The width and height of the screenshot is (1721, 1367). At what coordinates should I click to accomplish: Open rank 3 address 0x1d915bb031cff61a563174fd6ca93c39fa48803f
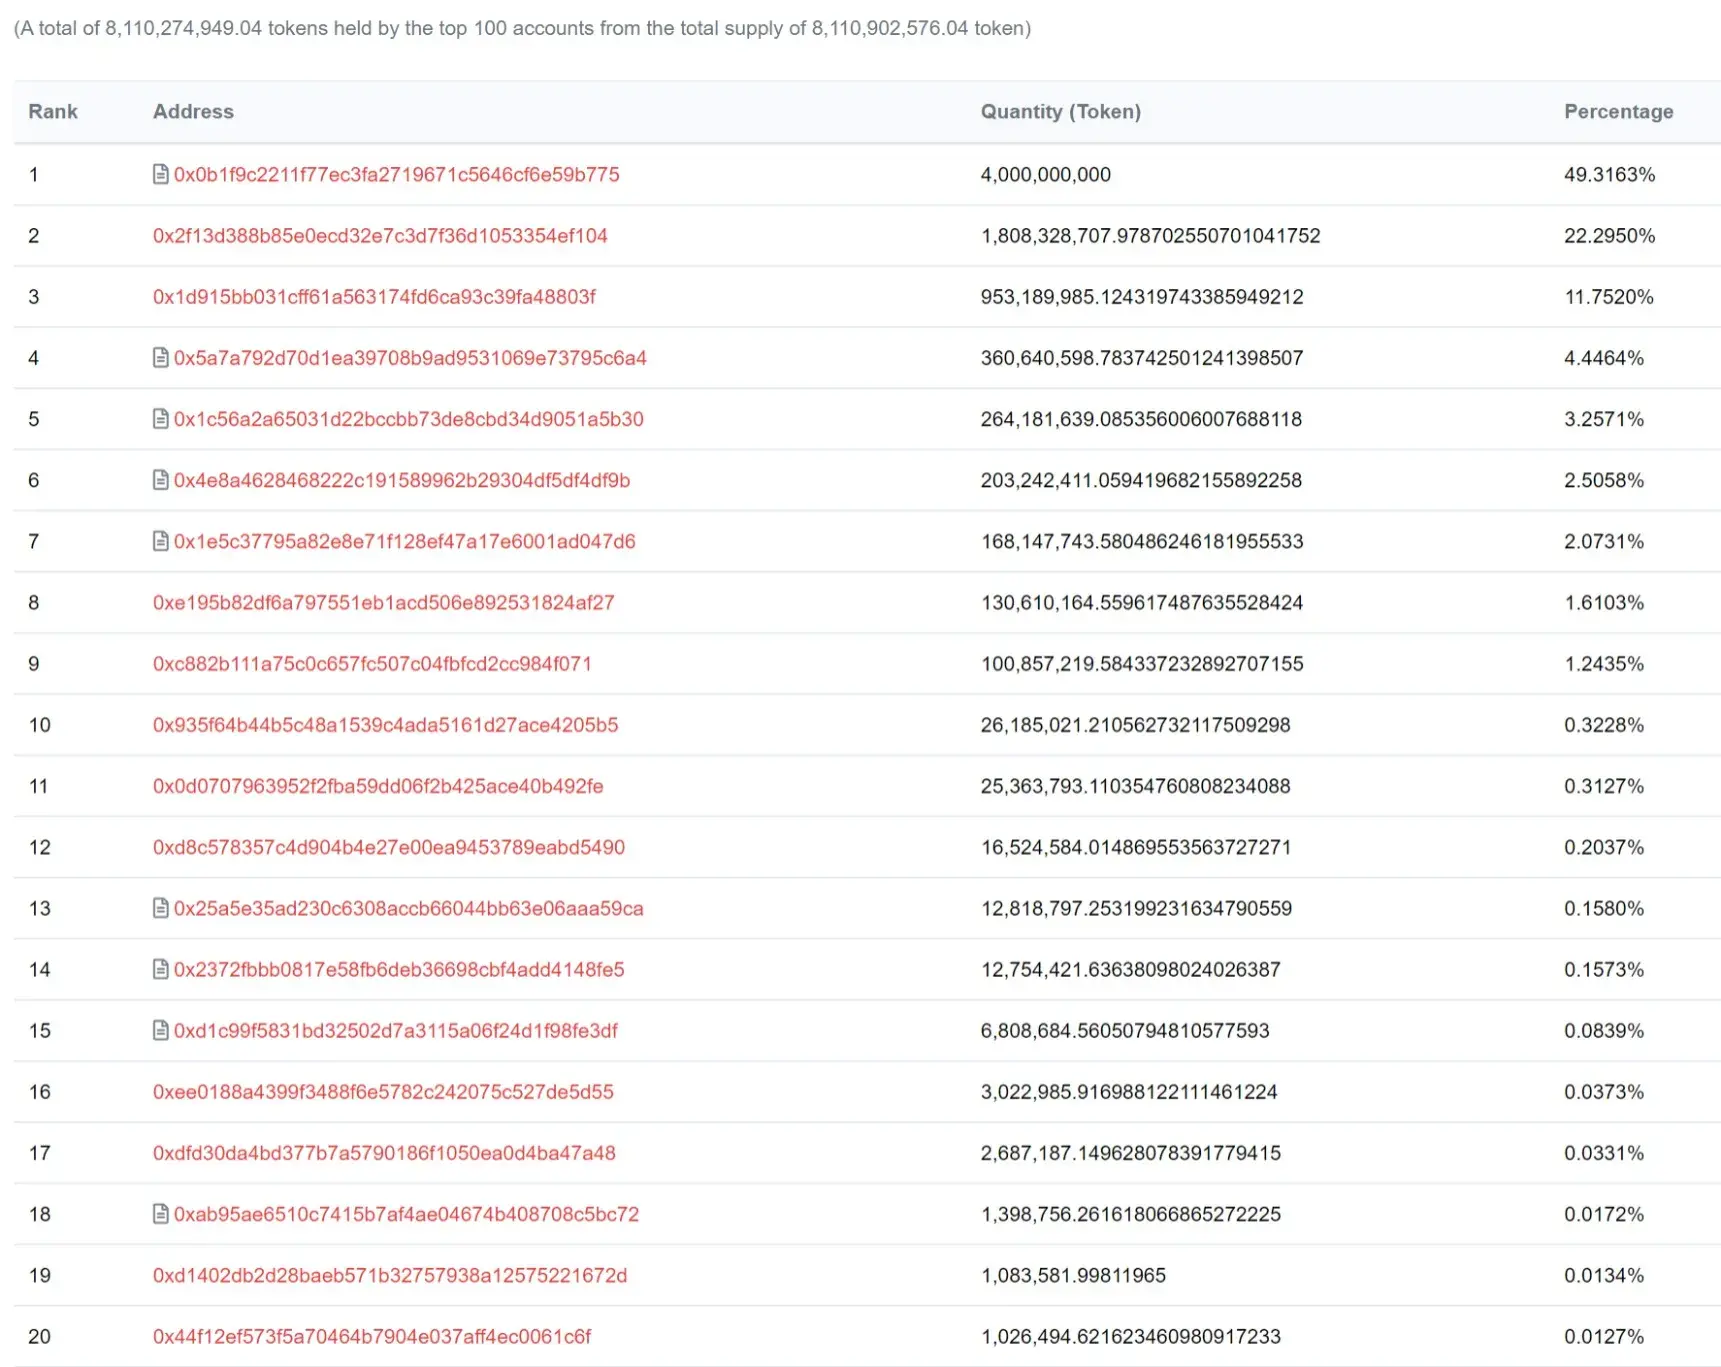[374, 297]
